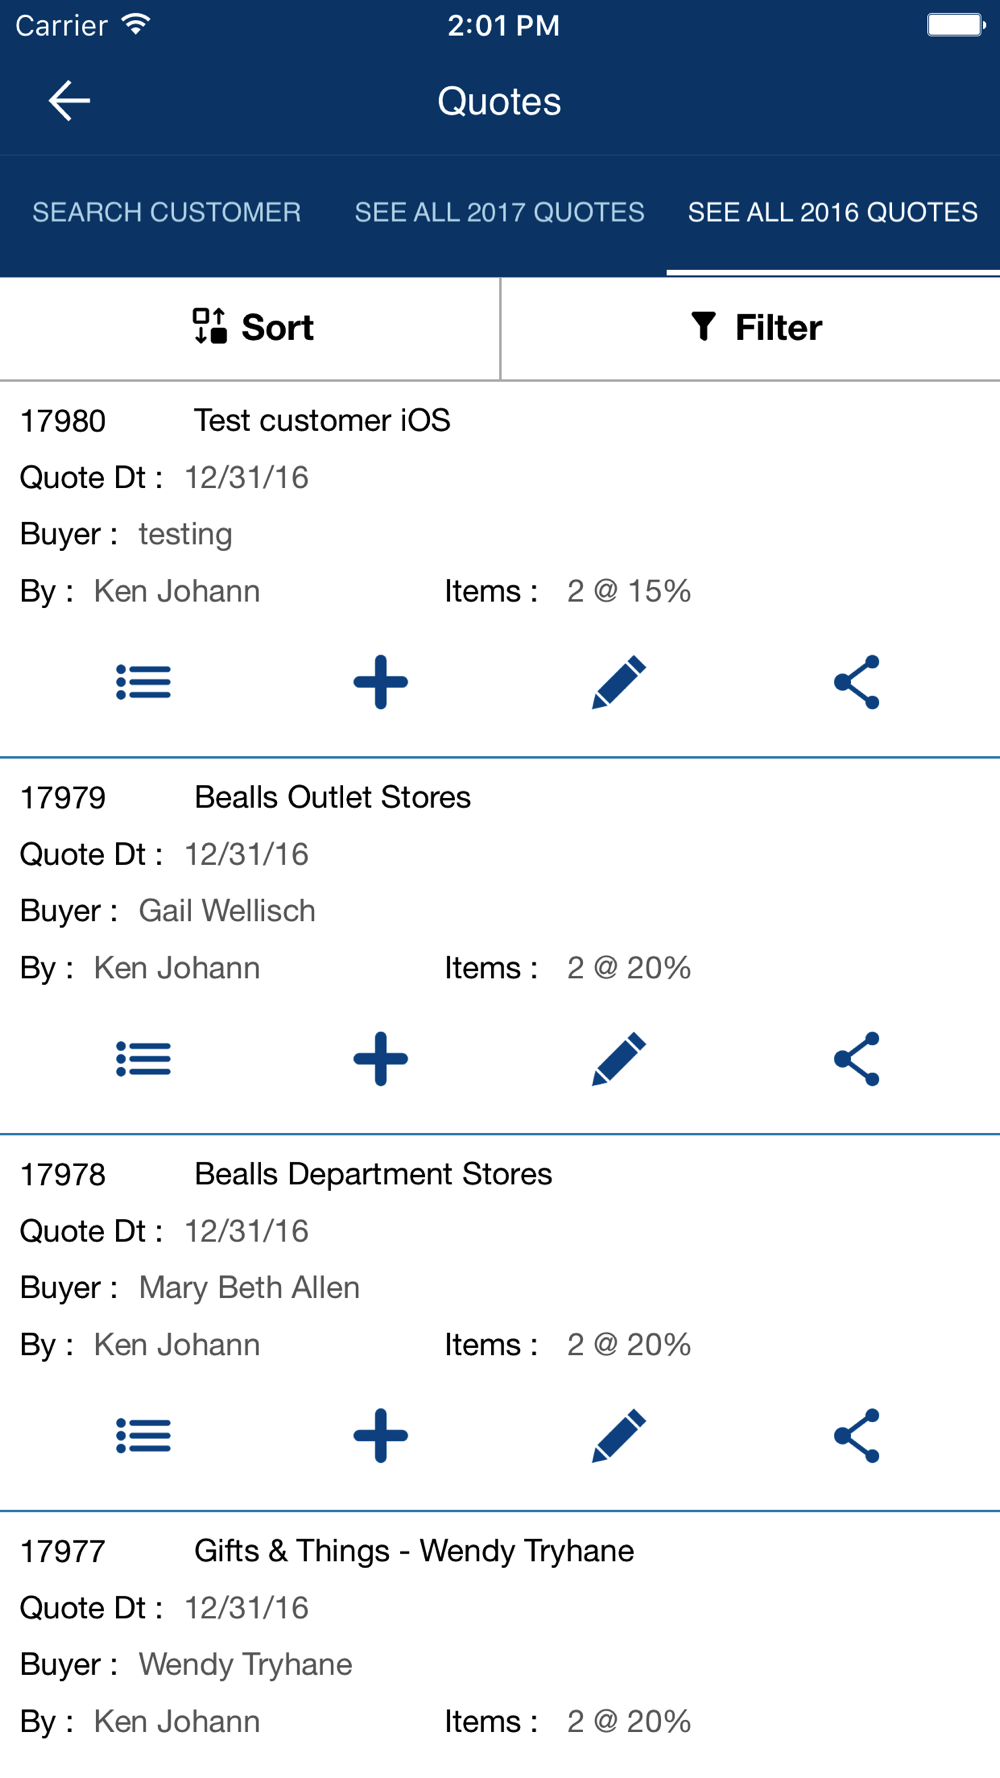The height and width of the screenshot is (1778, 1000).
Task: Select the See All 2016 Quotes tab
Action: click(833, 213)
